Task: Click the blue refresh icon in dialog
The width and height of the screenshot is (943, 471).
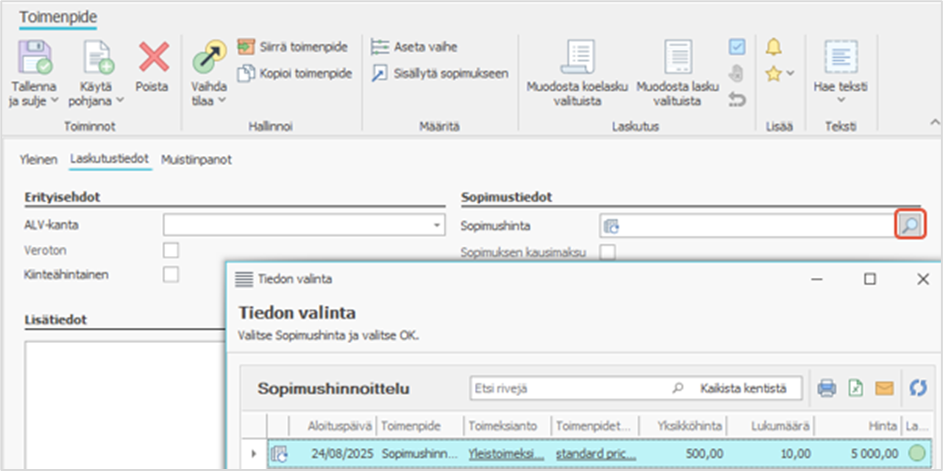Action: 916,388
